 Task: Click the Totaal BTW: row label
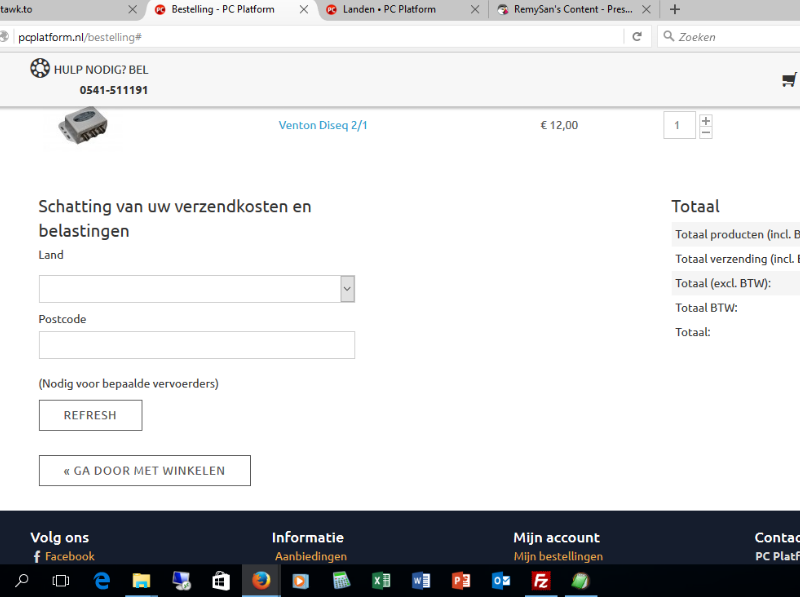706,308
